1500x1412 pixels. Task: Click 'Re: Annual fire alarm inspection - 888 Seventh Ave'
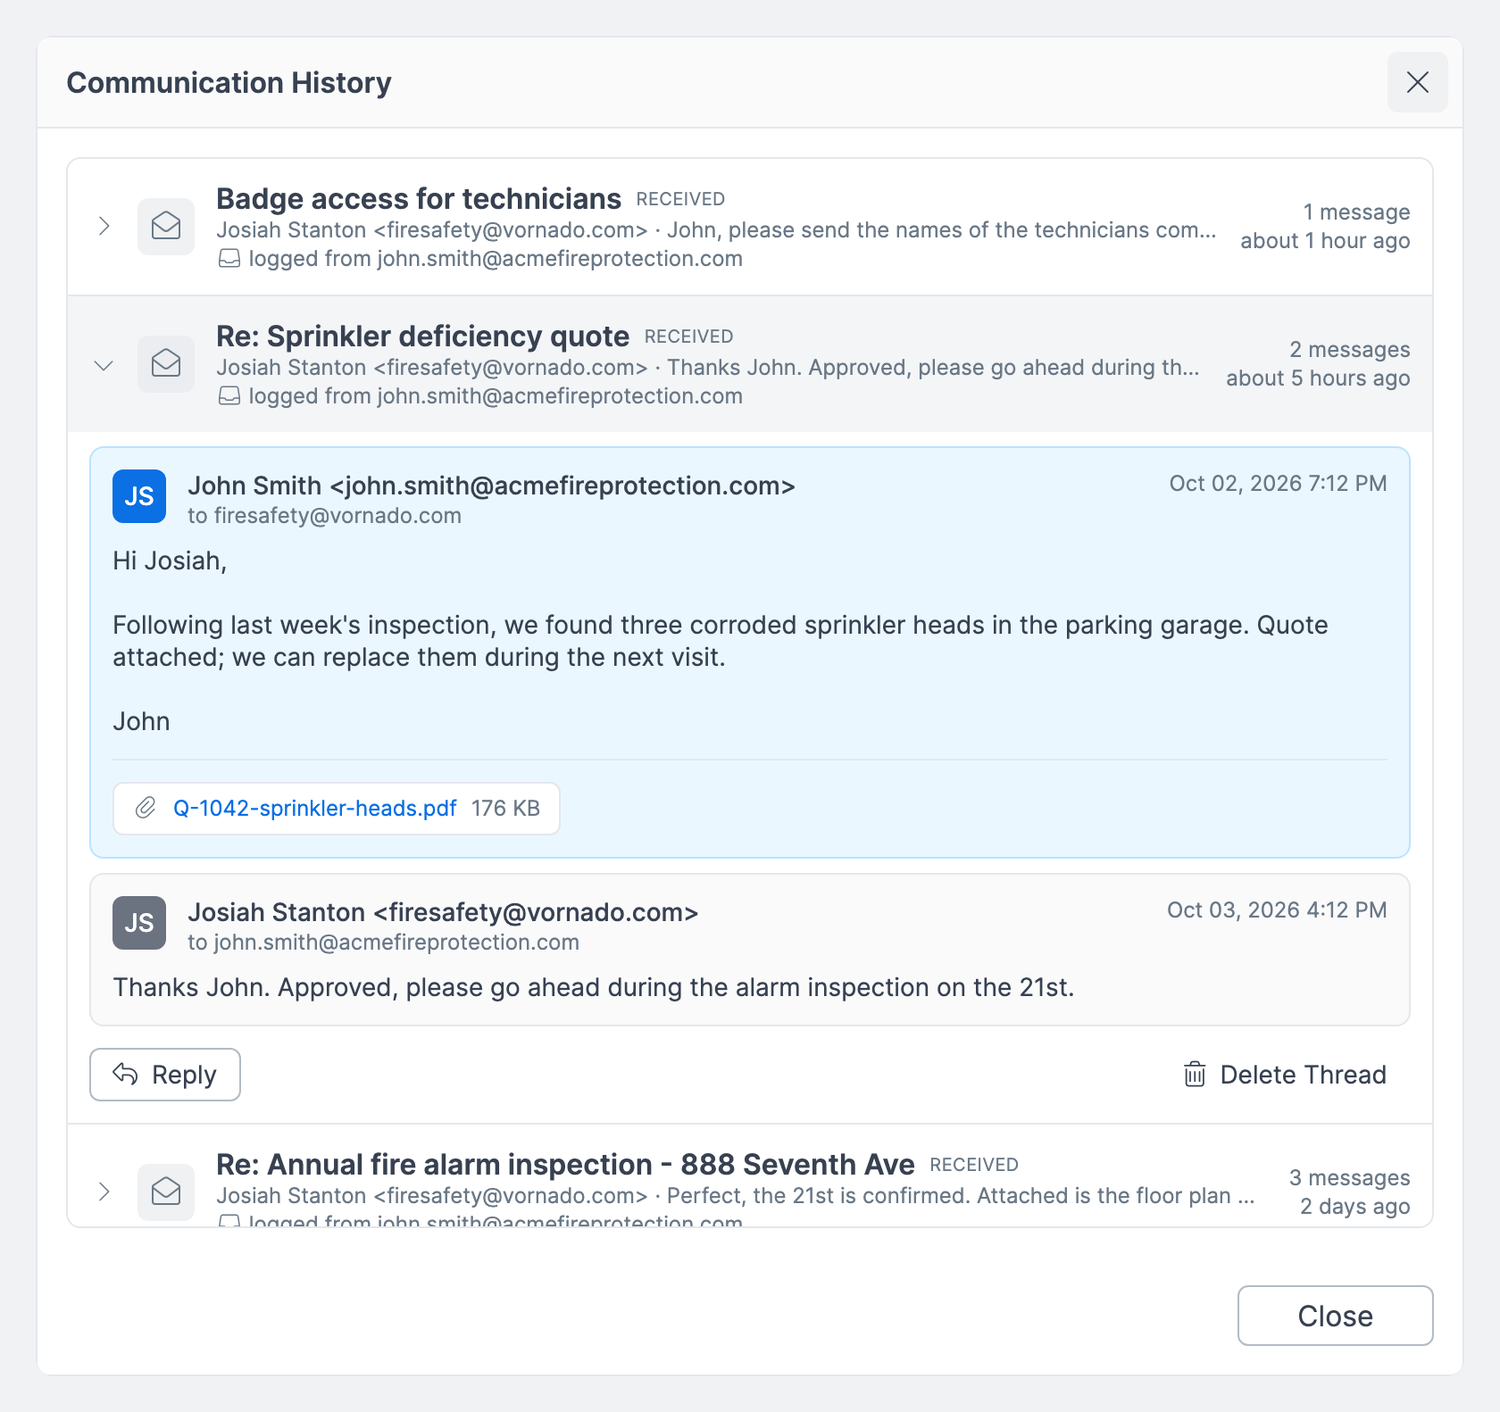coord(565,1164)
